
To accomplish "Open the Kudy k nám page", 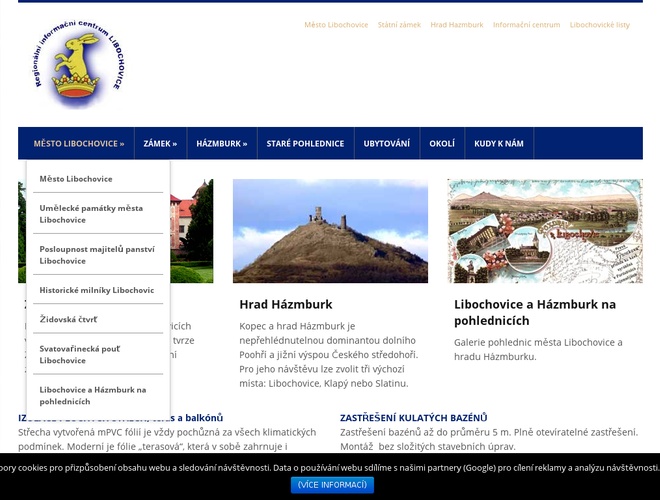I will 498,143.
